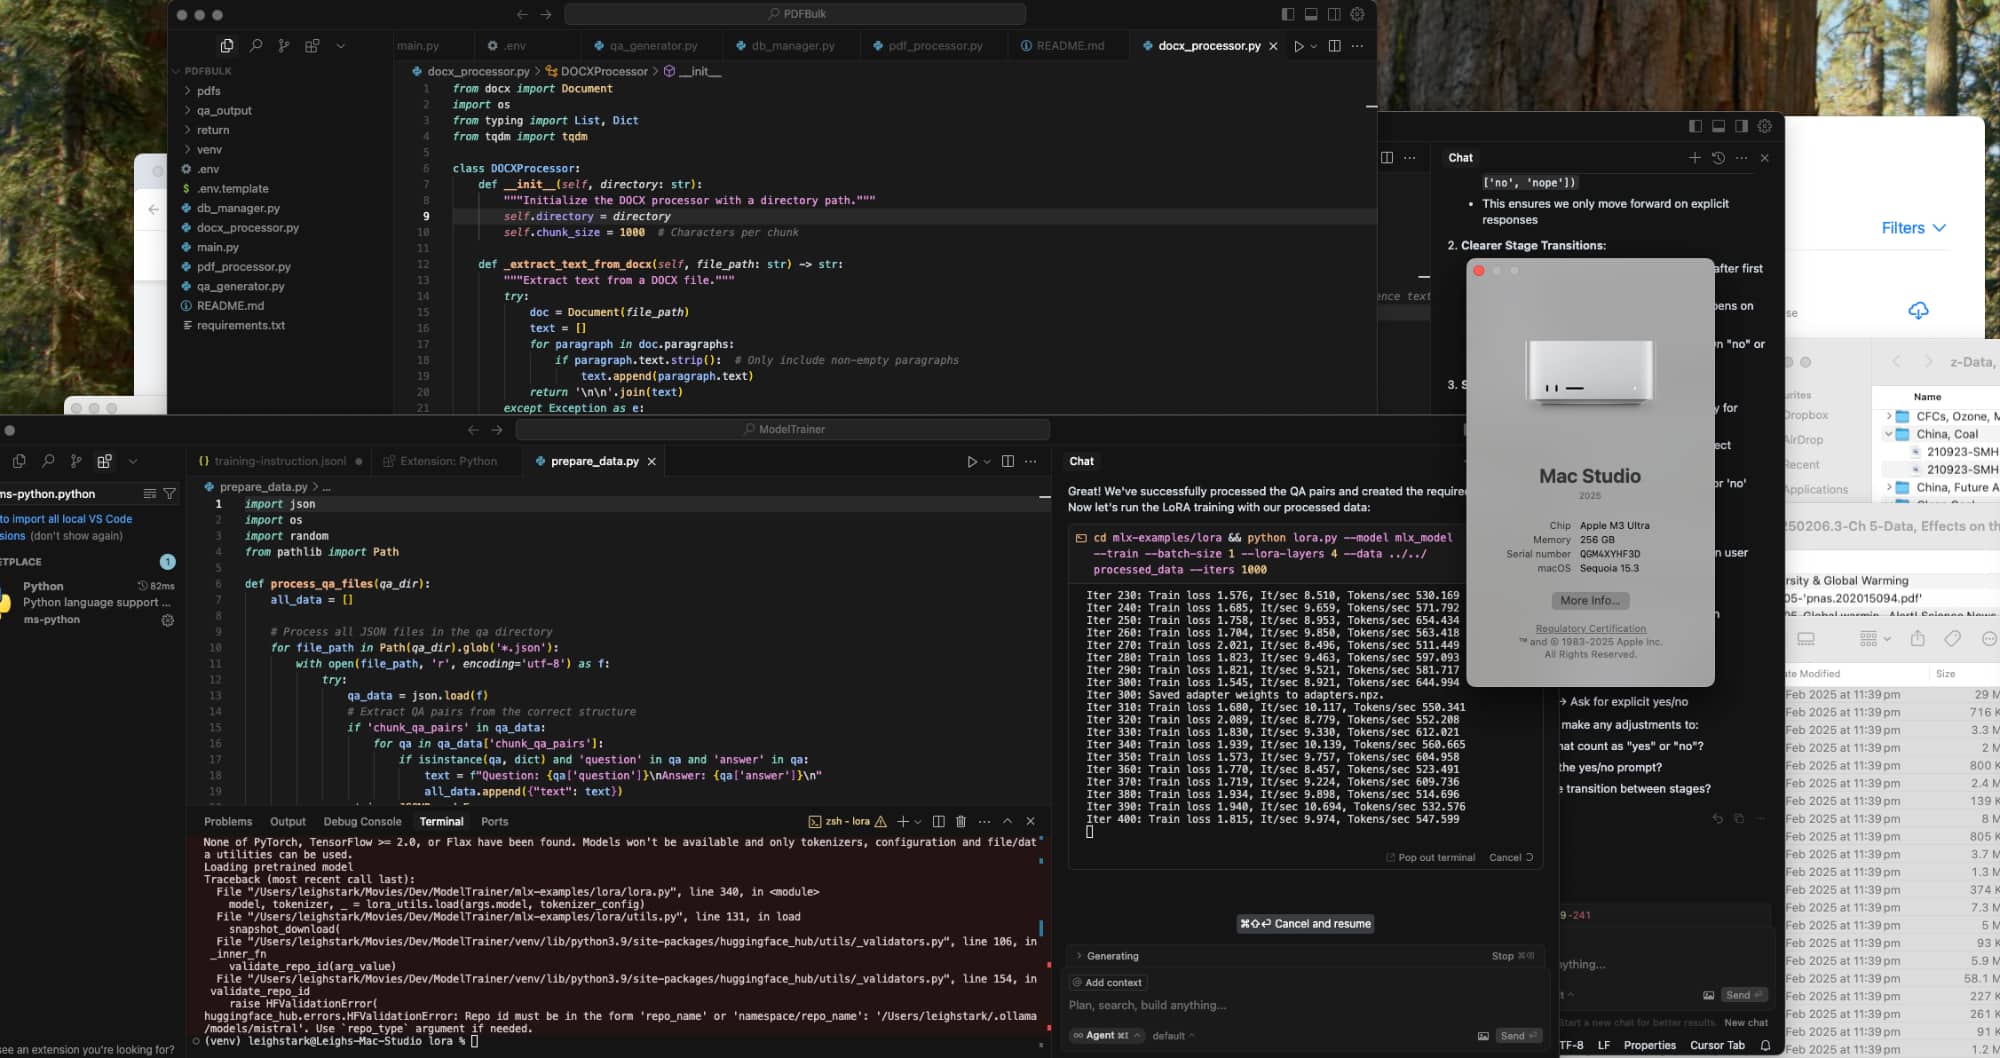Expand the qa_output folder
This screenshot has height=1058, width=2000.
pos(223,111)
